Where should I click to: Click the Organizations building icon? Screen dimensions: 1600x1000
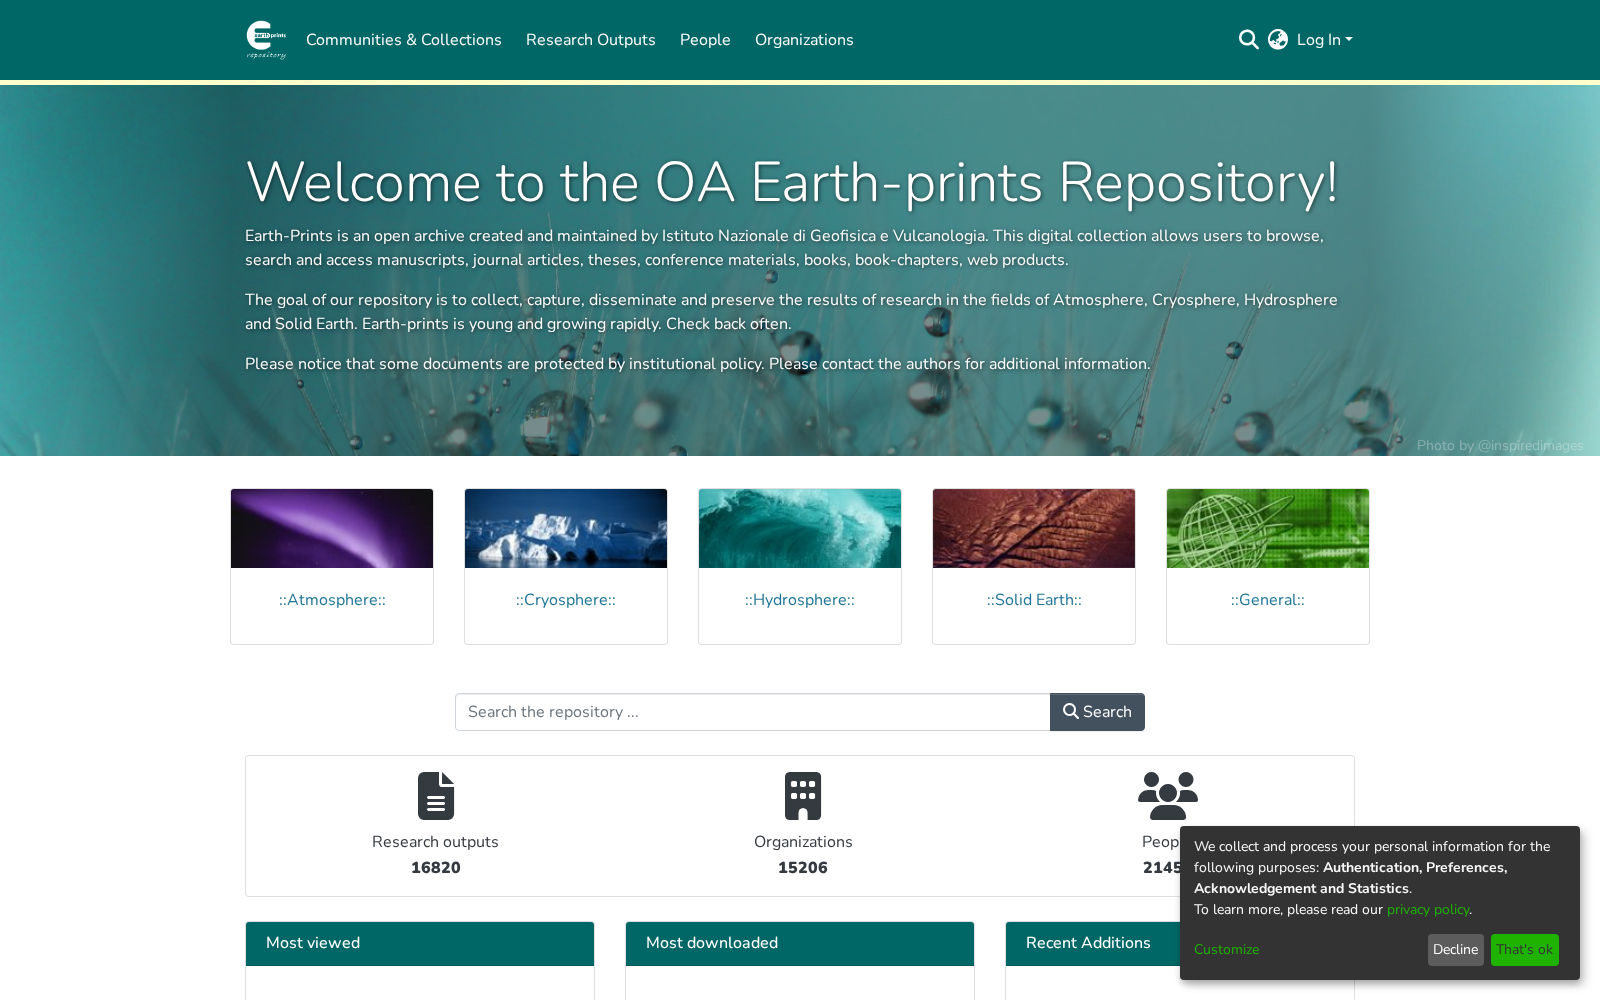click(x=803, y=796)
